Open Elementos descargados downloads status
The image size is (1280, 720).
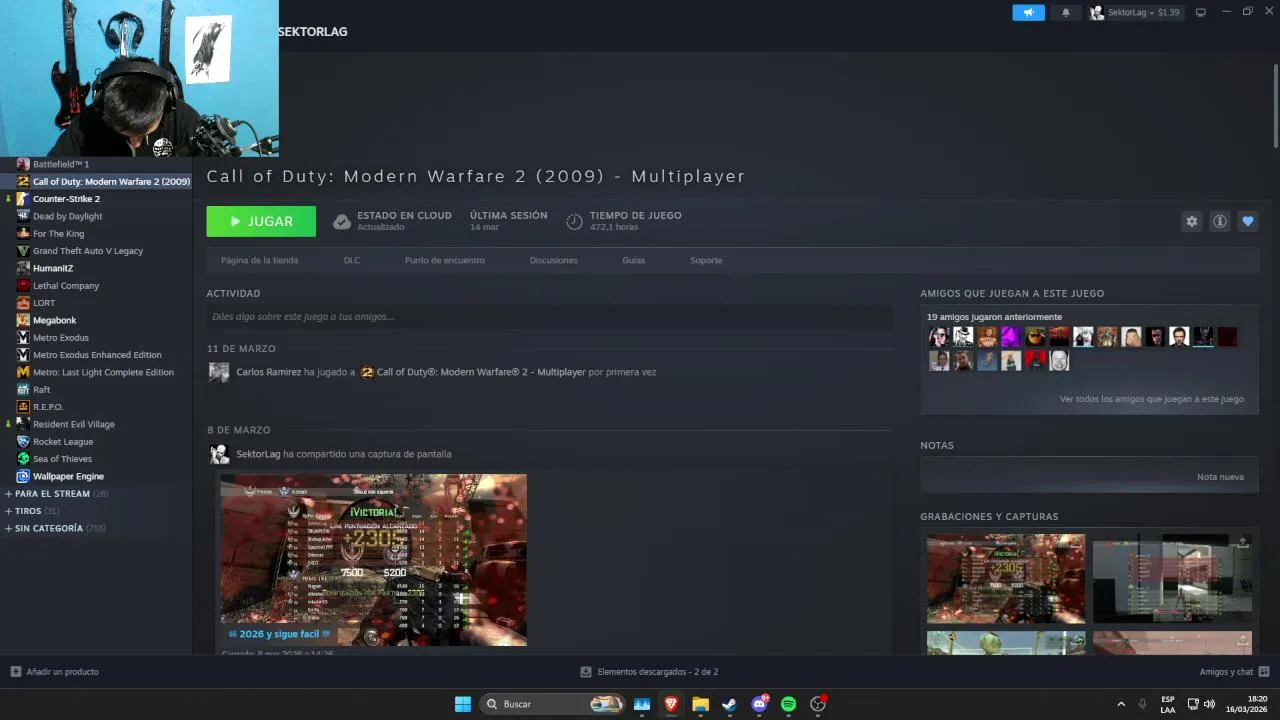649,672
